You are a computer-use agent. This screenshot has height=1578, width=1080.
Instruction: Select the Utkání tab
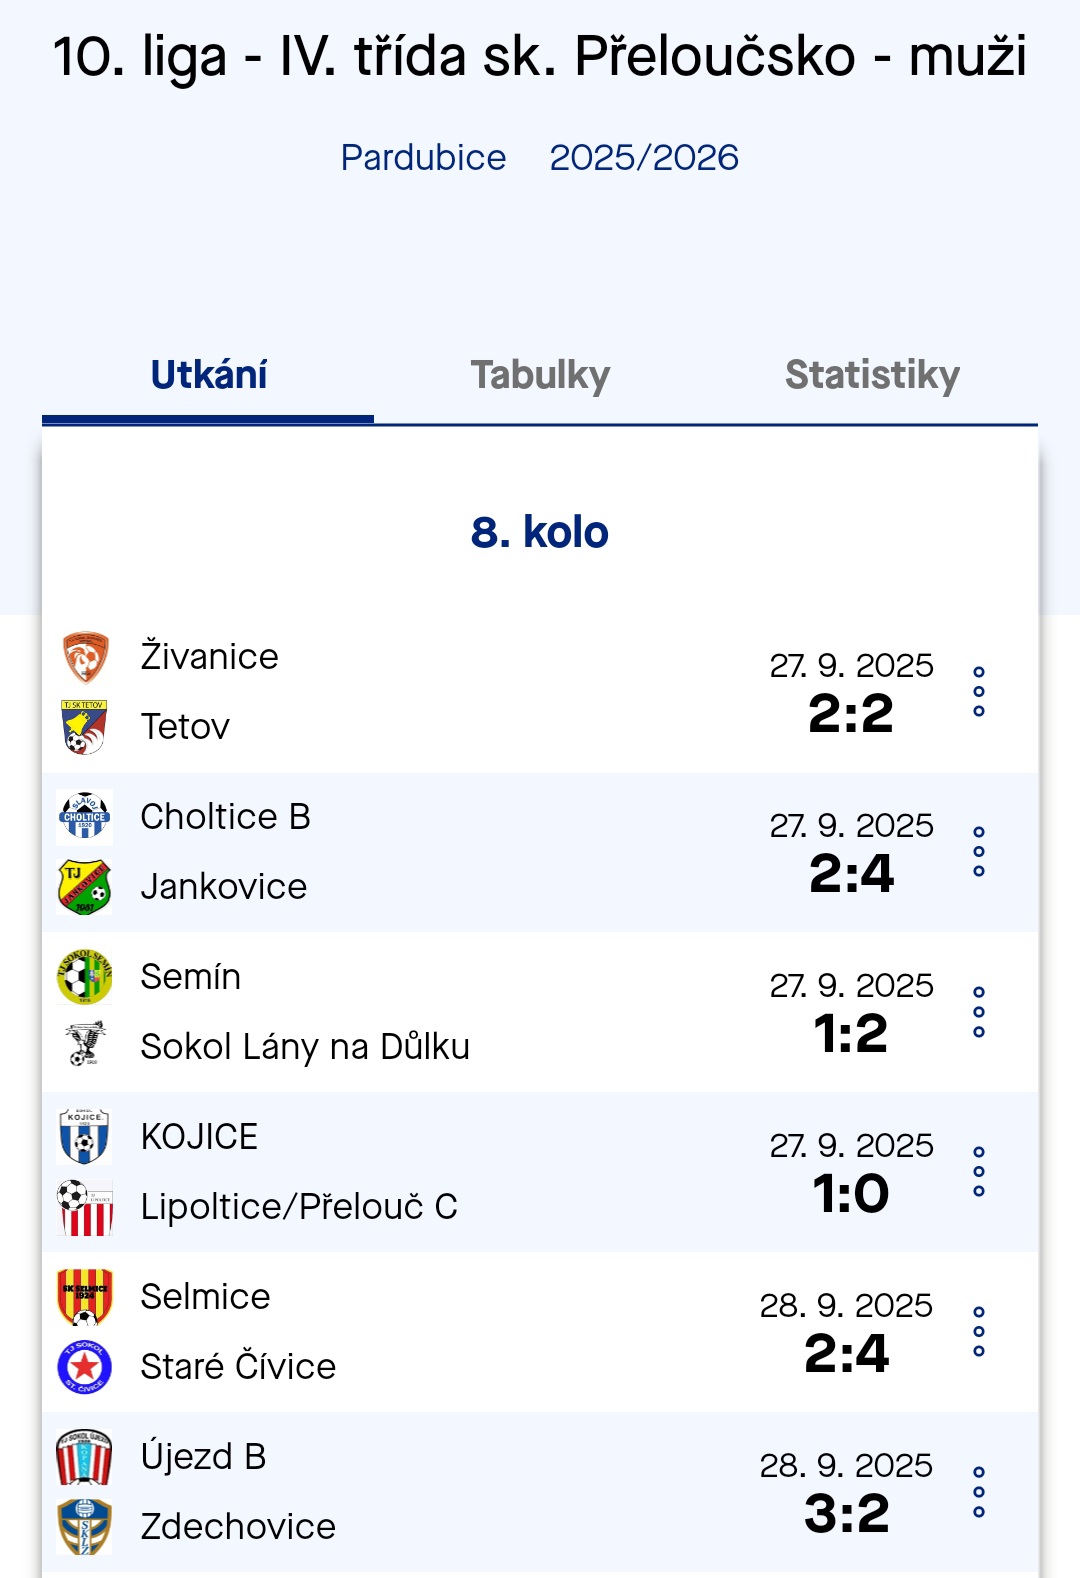tap(208, 375)
